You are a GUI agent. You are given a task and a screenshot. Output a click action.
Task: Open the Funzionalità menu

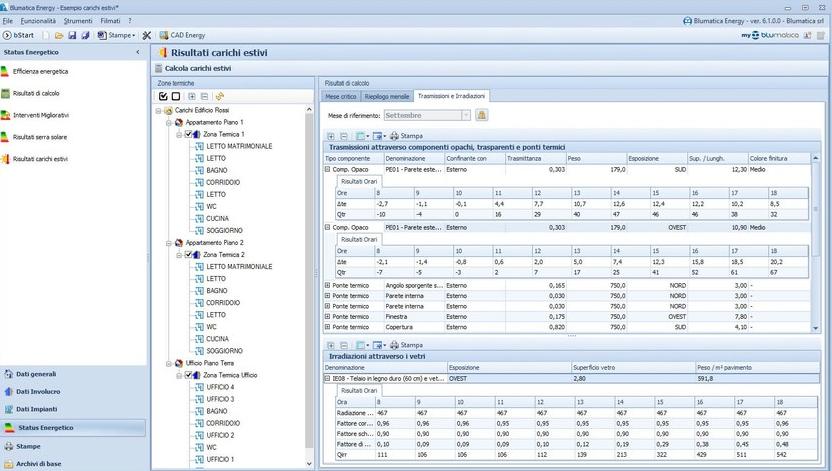pyautogui.click(x=38, y=20)
